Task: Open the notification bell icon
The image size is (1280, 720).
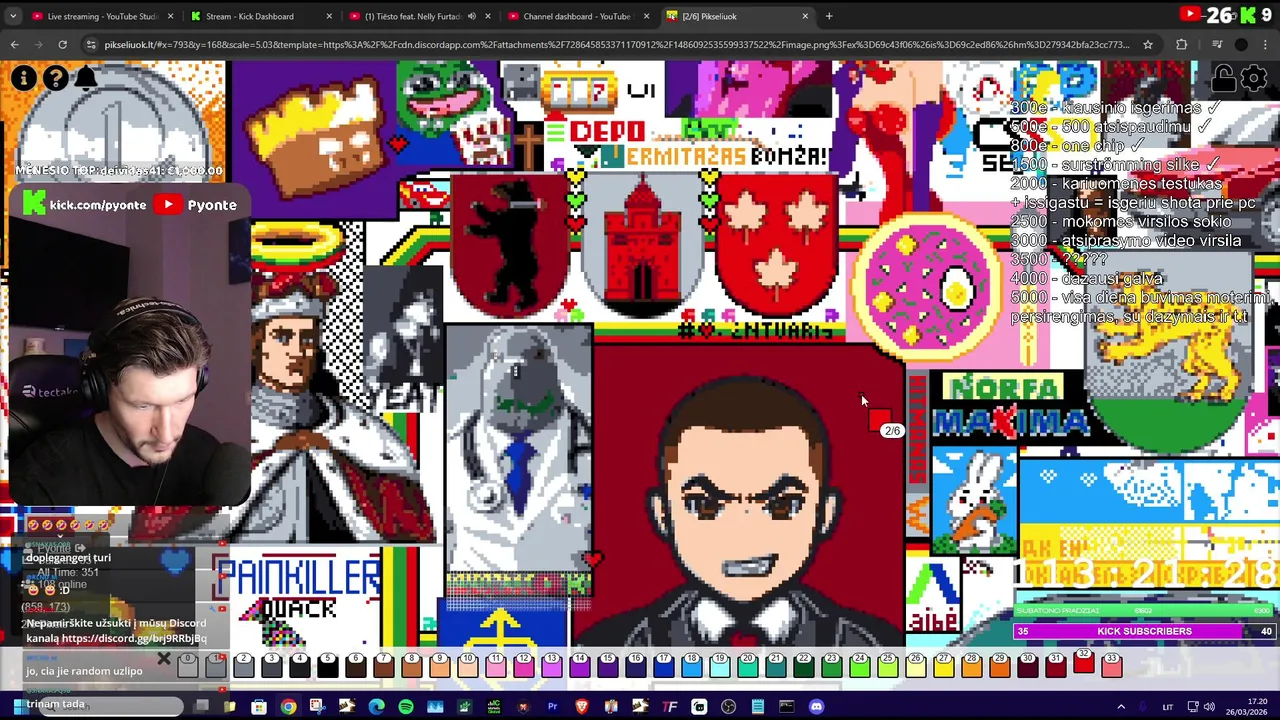Action: pyautogui.click(x=87, y=78)
